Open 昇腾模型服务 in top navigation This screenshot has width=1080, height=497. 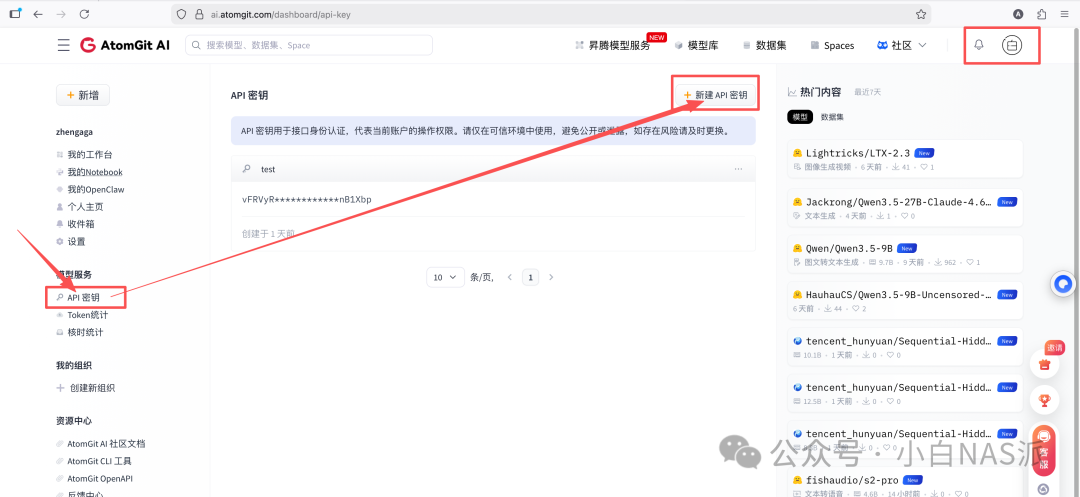[612, 45]
